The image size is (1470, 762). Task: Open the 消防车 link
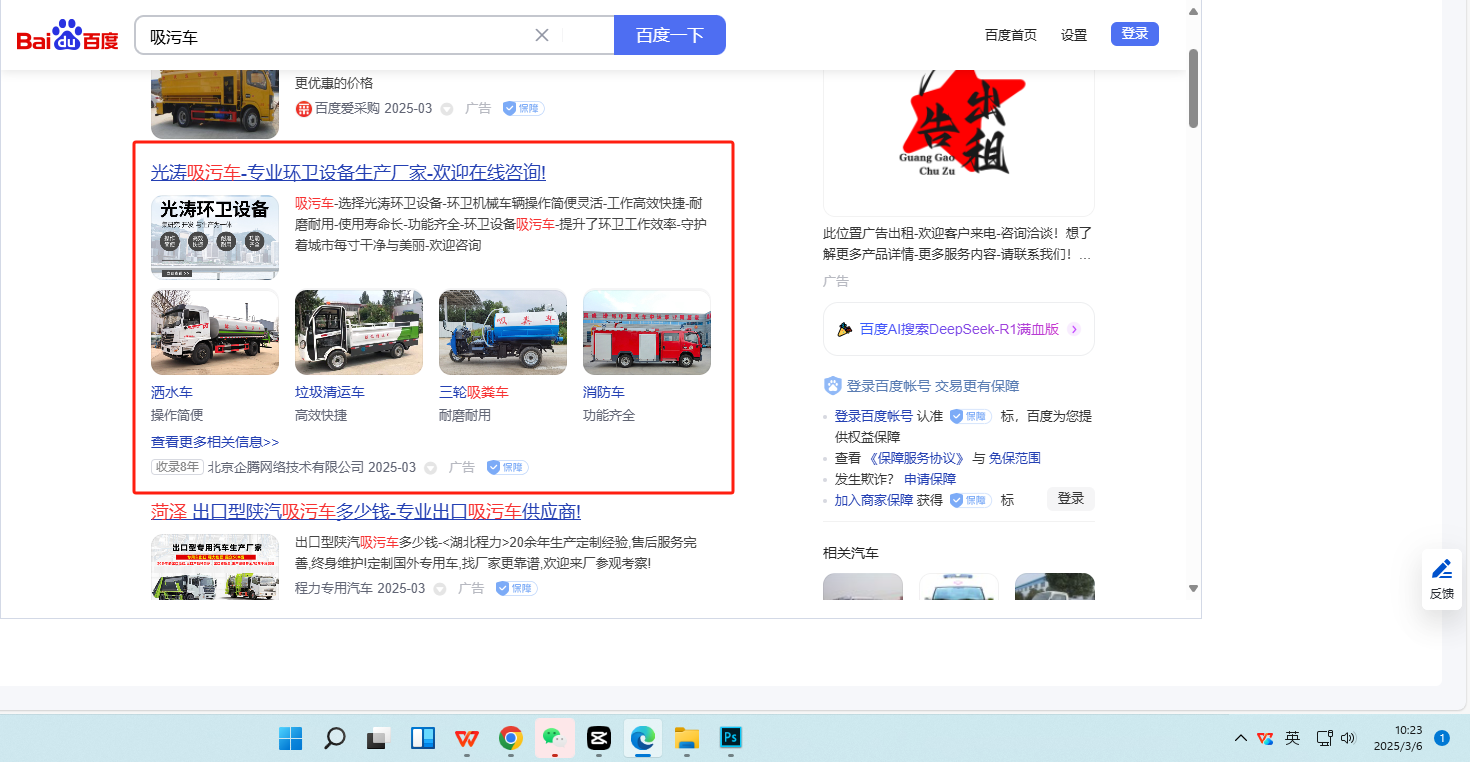604,392
